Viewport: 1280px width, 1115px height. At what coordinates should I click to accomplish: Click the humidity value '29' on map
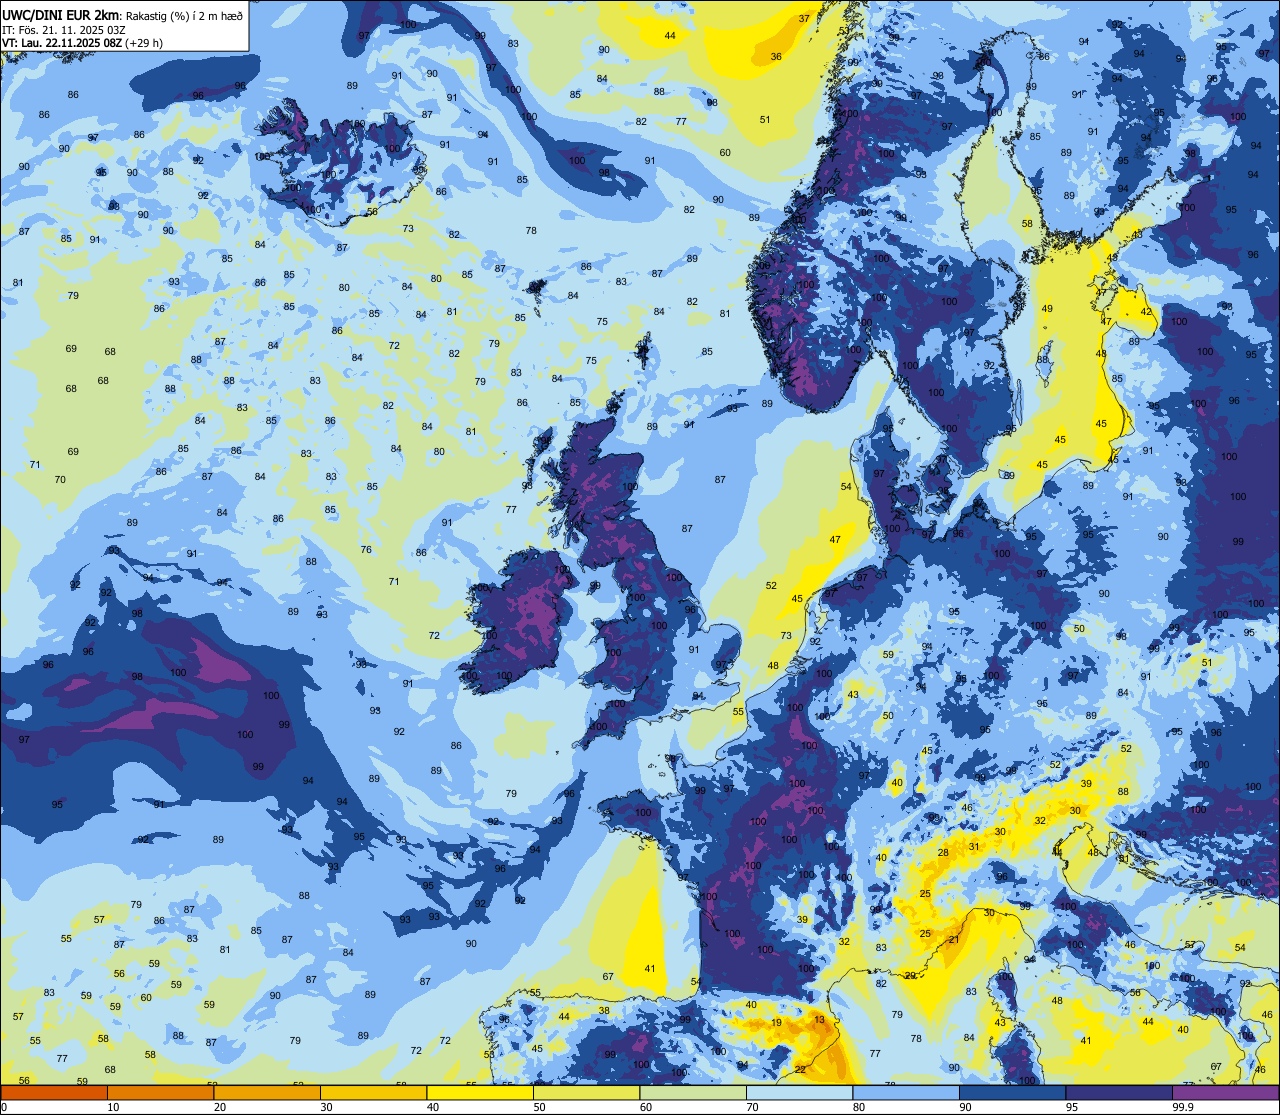[910, 976]
